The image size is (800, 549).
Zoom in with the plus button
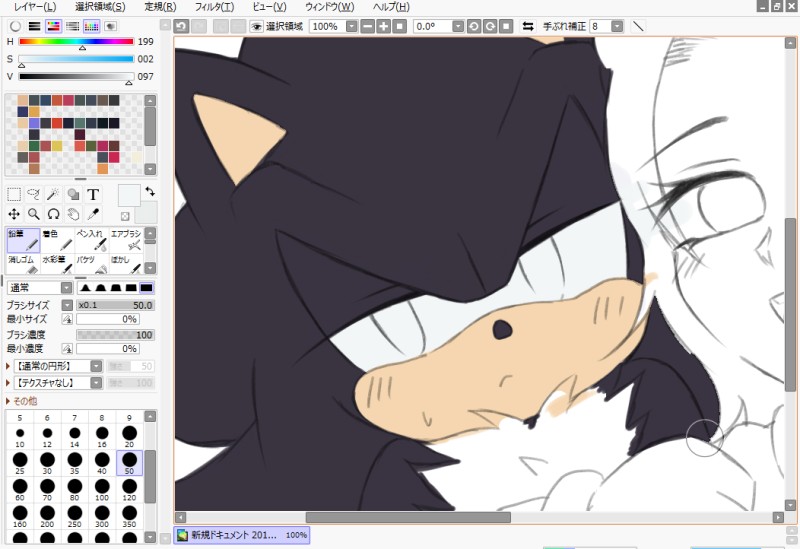coord(384,27)
